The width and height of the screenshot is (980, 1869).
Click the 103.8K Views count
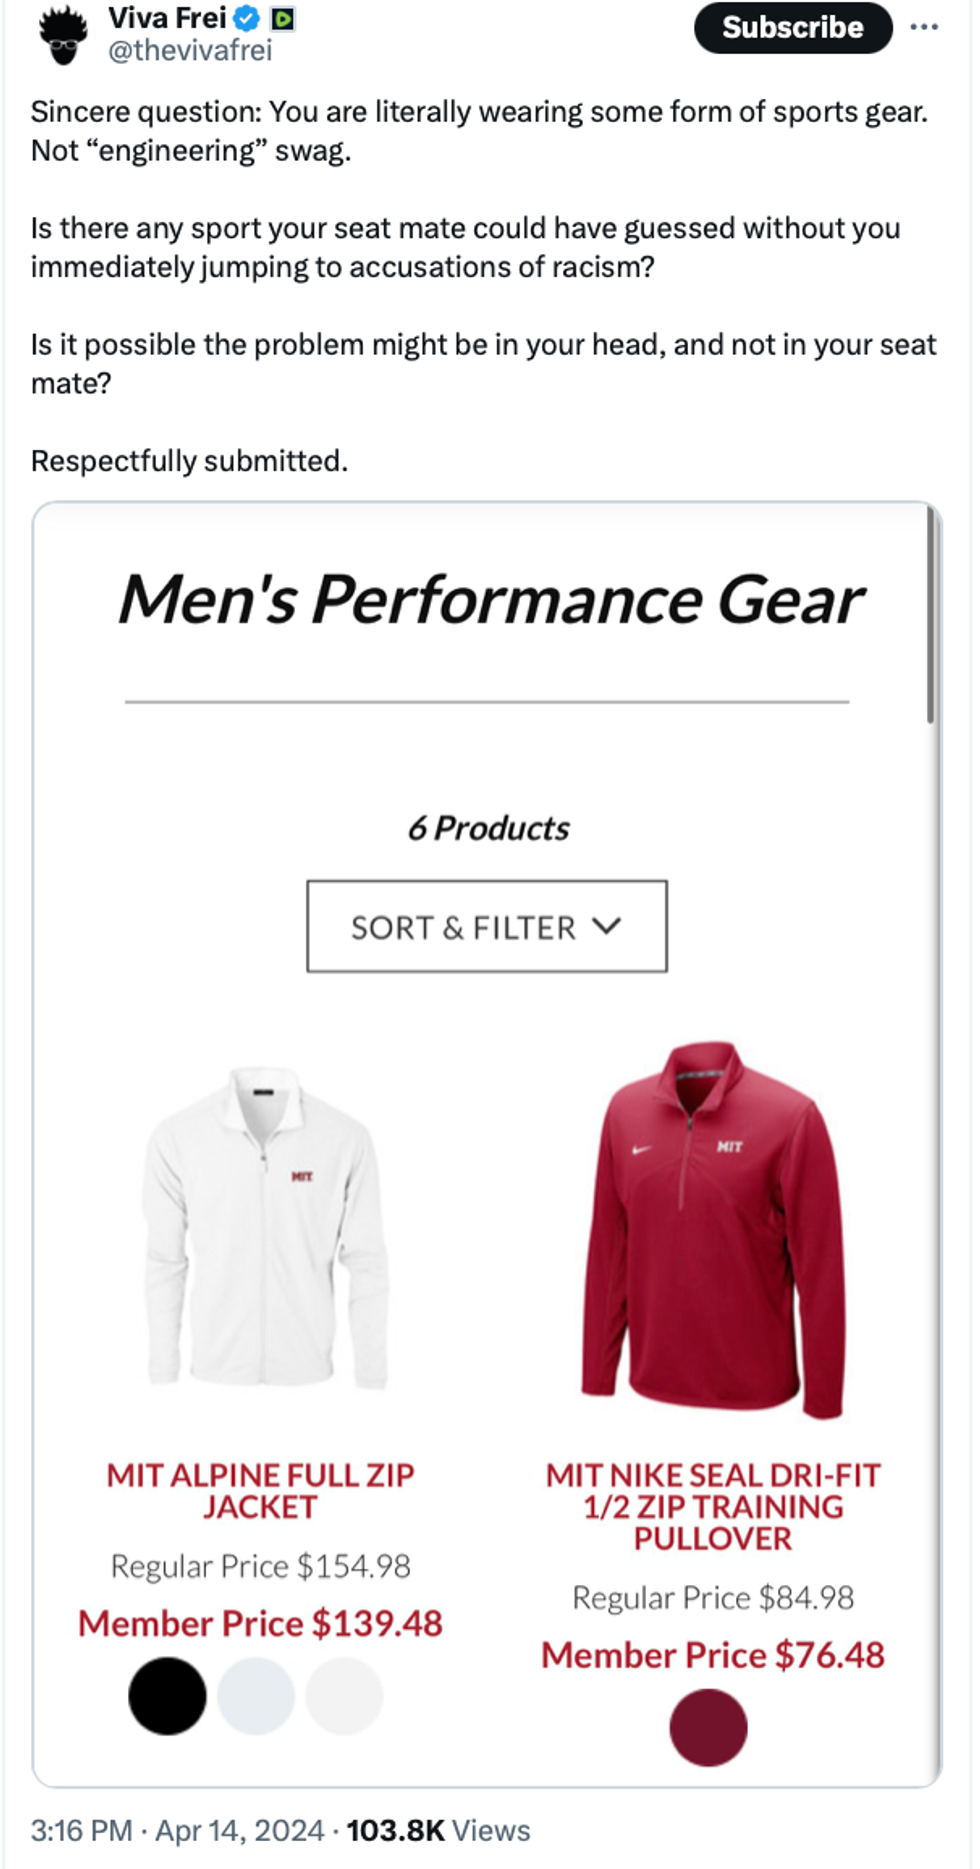click(438, 1830)
